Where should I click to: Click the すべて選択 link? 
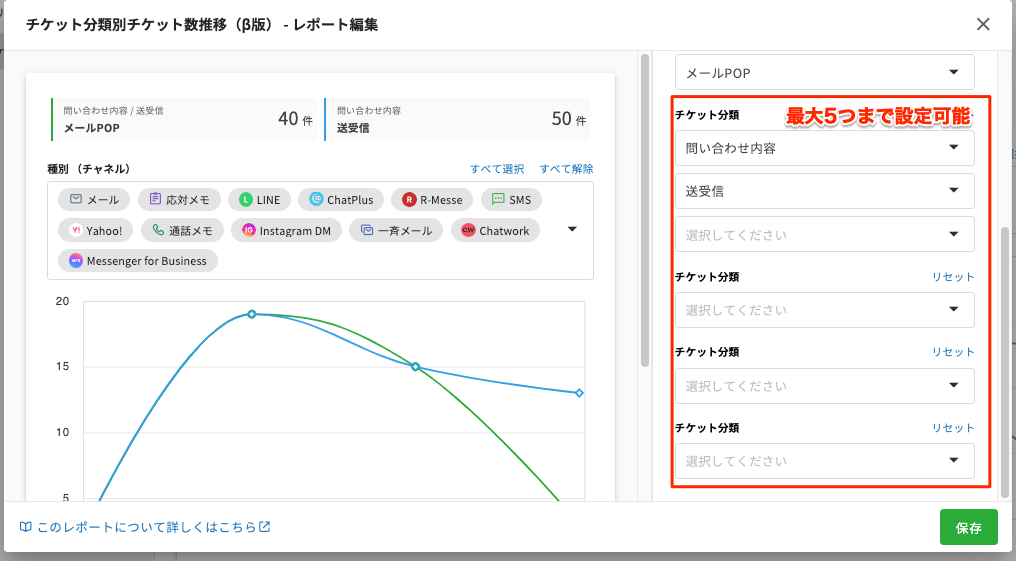click(497, 169)
